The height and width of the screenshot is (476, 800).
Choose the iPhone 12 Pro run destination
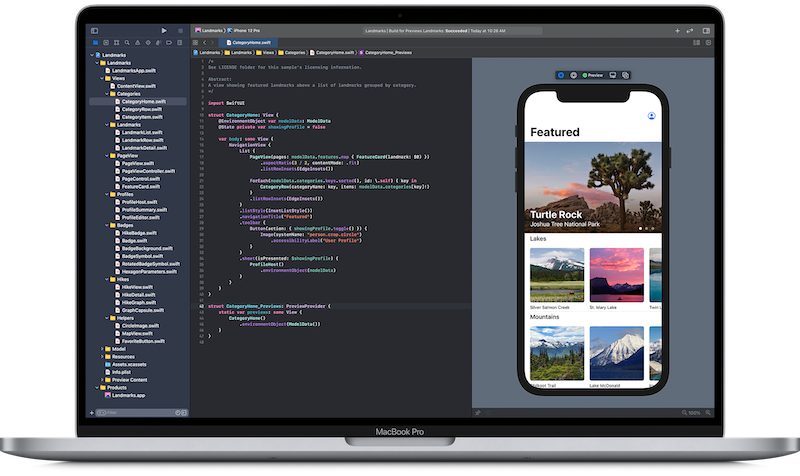244,31
